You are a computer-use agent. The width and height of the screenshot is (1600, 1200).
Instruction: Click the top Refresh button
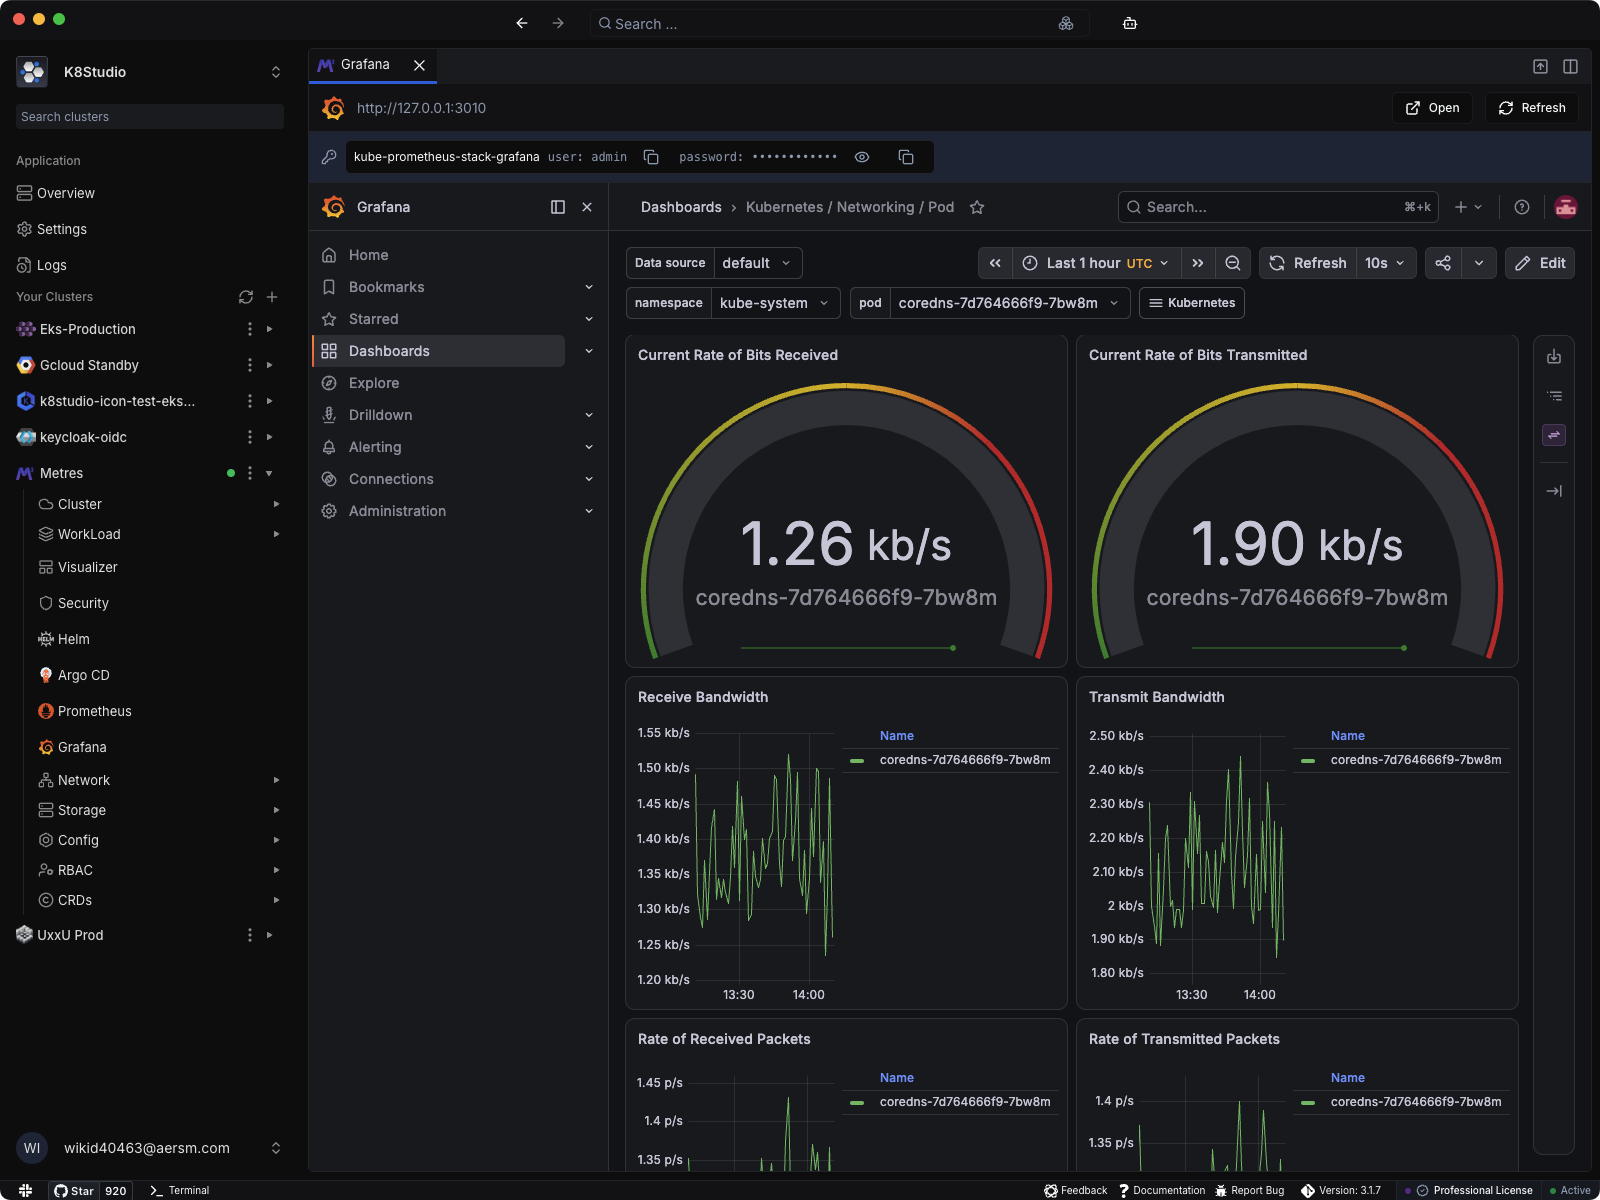coord(1532,108)
